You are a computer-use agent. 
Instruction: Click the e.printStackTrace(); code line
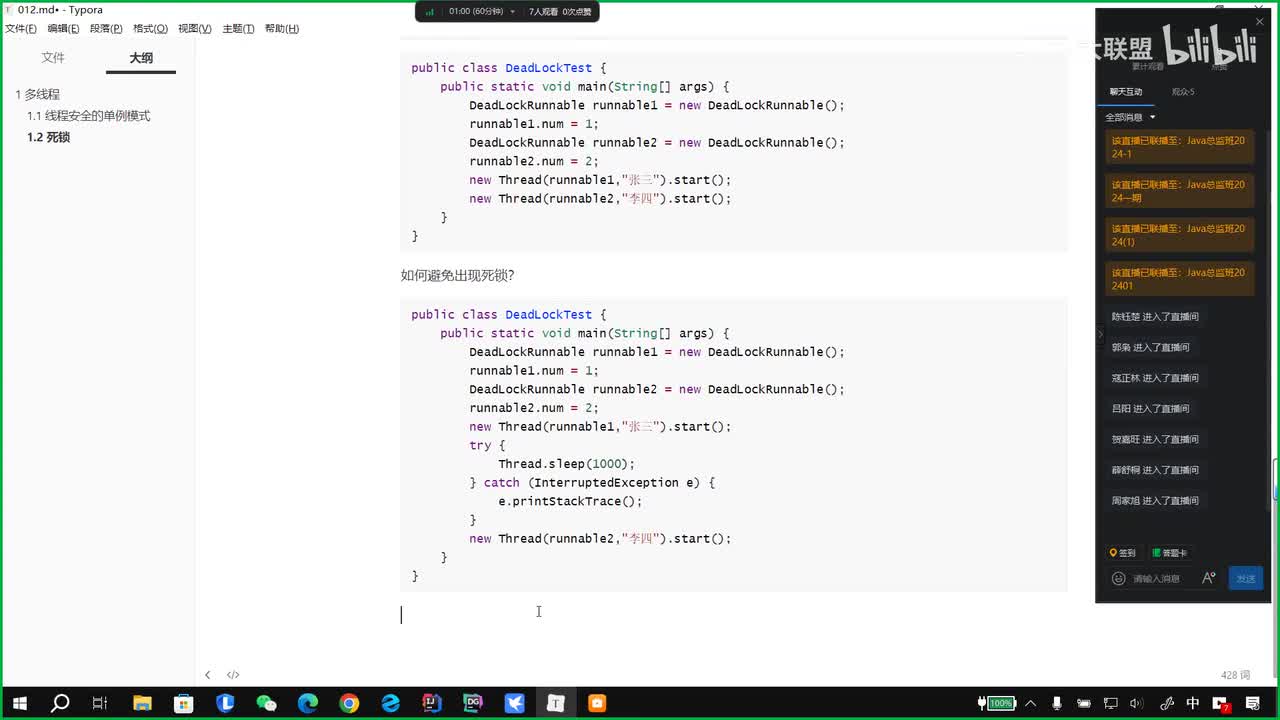(570, 501)
